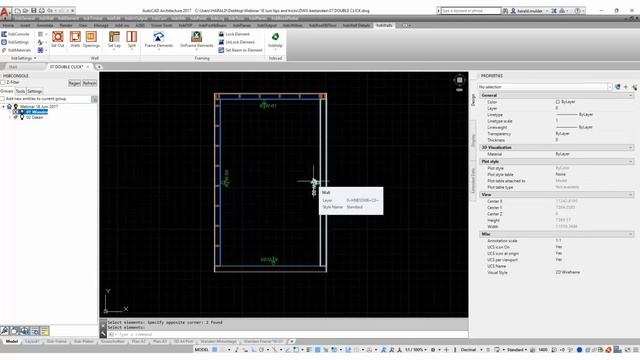This screenshot has height=360, width=640.
Task: Click the add layout plus button
Action: (x=291, y=341)
